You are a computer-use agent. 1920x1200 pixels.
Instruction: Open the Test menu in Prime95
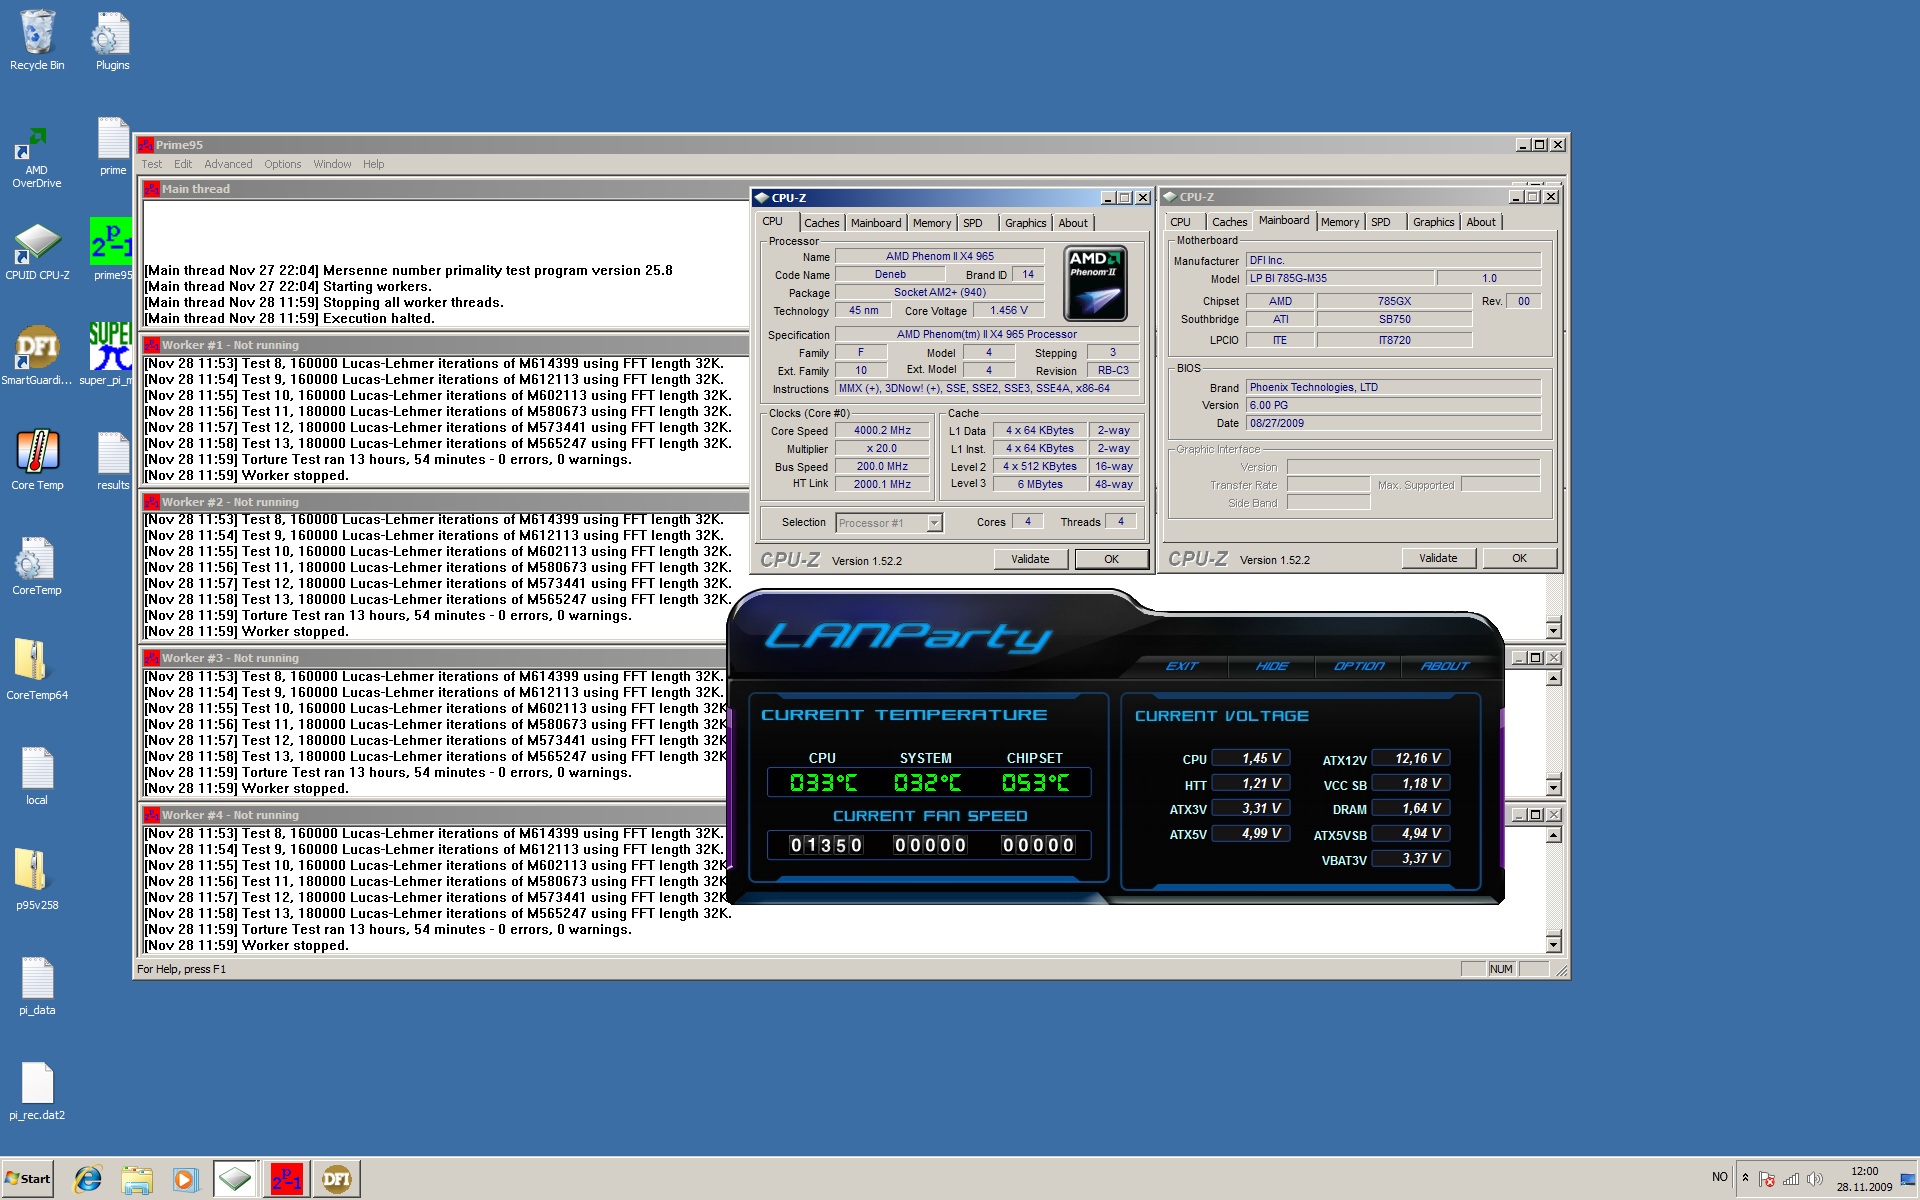pos(151,164)
